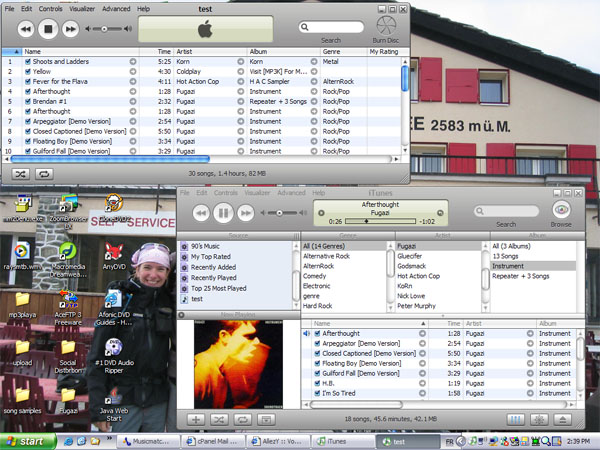Image resolution: width=600 pixels, height=450 pixels.
Task: Sort by Name column in iTunes list
Action: pyautogui.click(x=369, y=324)
